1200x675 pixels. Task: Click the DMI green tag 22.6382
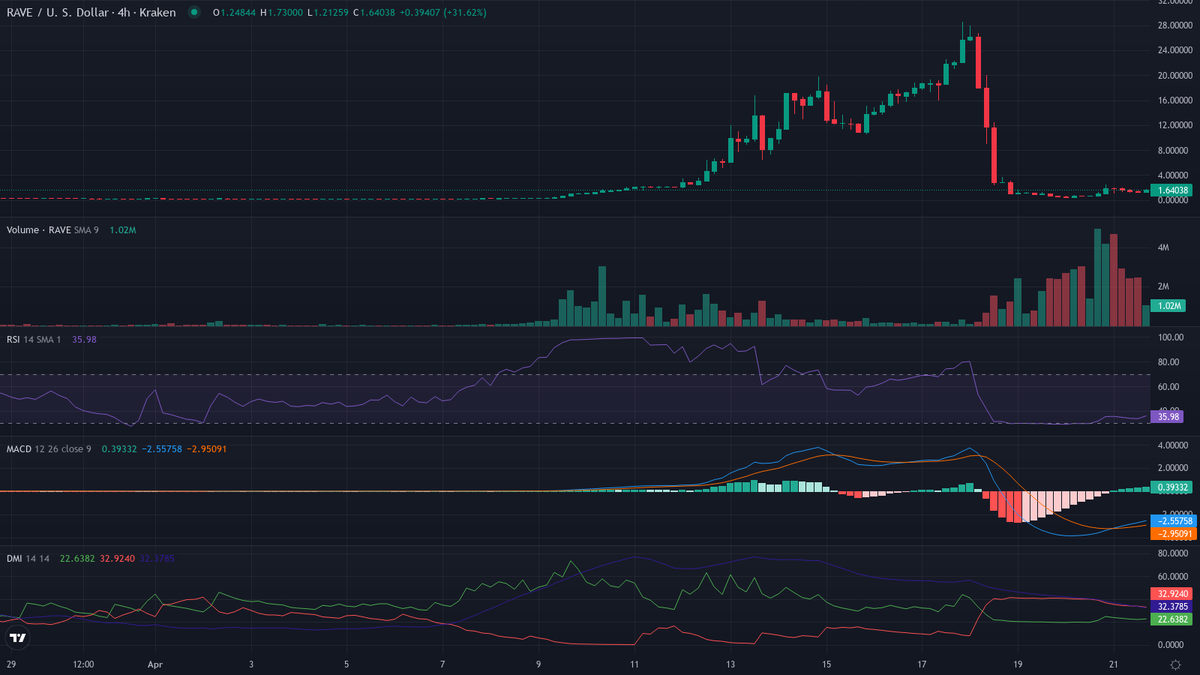pos(1170,619)
